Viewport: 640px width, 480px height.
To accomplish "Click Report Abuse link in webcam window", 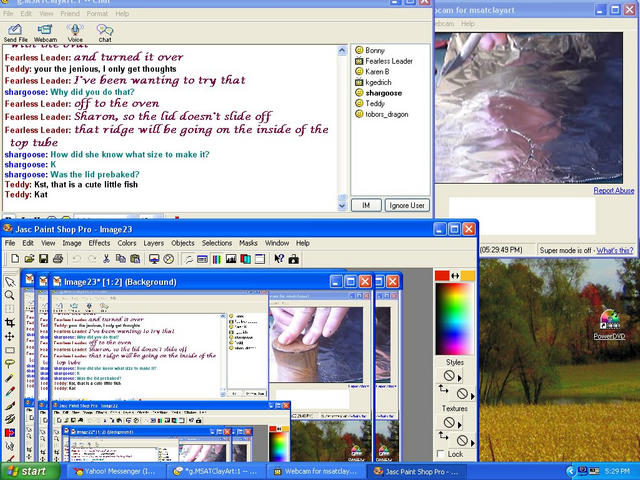I will point(613,190).
